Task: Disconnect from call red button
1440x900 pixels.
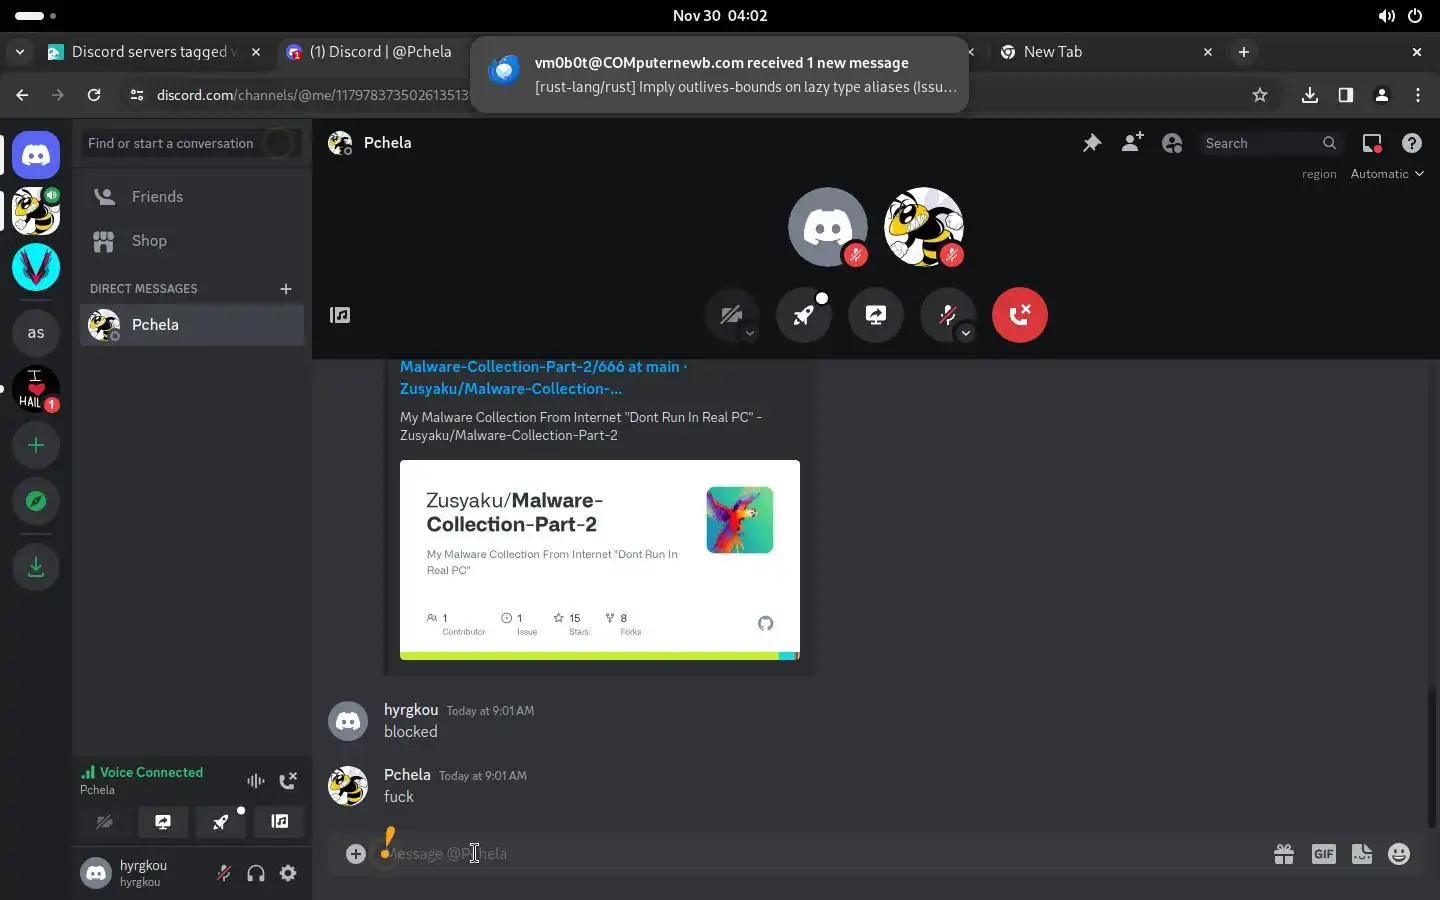Action: point(1020,315)
